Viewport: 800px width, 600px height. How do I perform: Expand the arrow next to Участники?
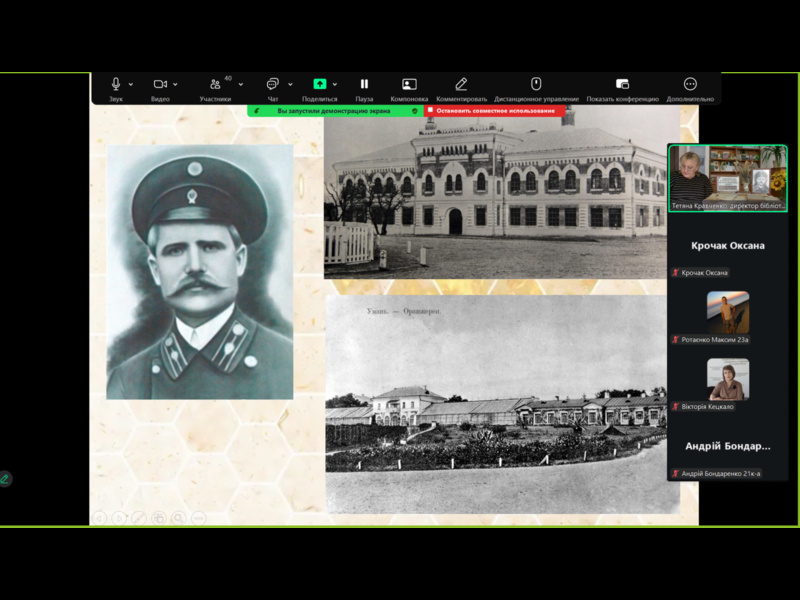coord(241,85)
